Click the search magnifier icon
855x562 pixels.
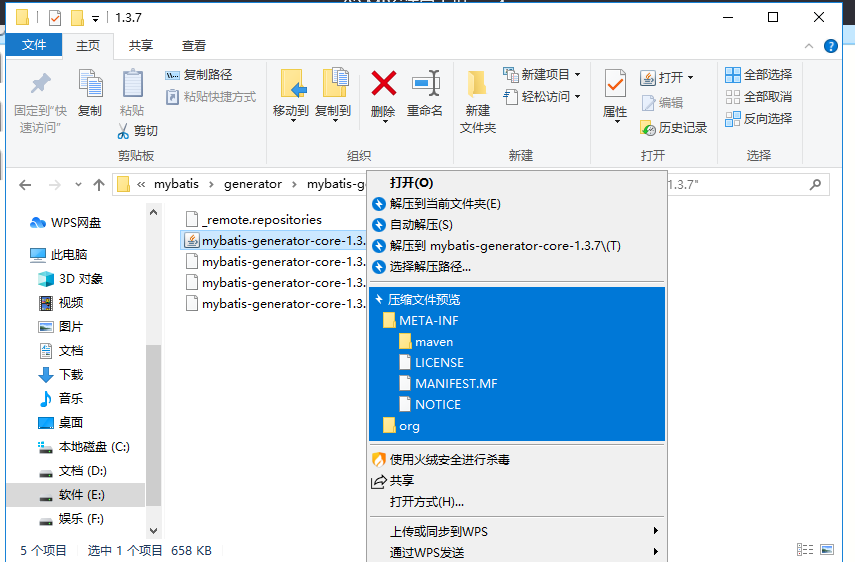pyautogui.click(x=815, y=184)
